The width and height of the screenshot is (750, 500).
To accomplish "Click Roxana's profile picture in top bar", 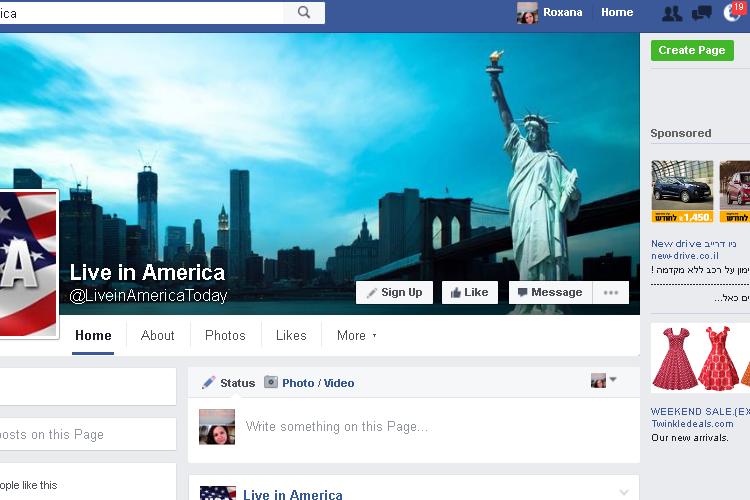I will pos(527,13).
